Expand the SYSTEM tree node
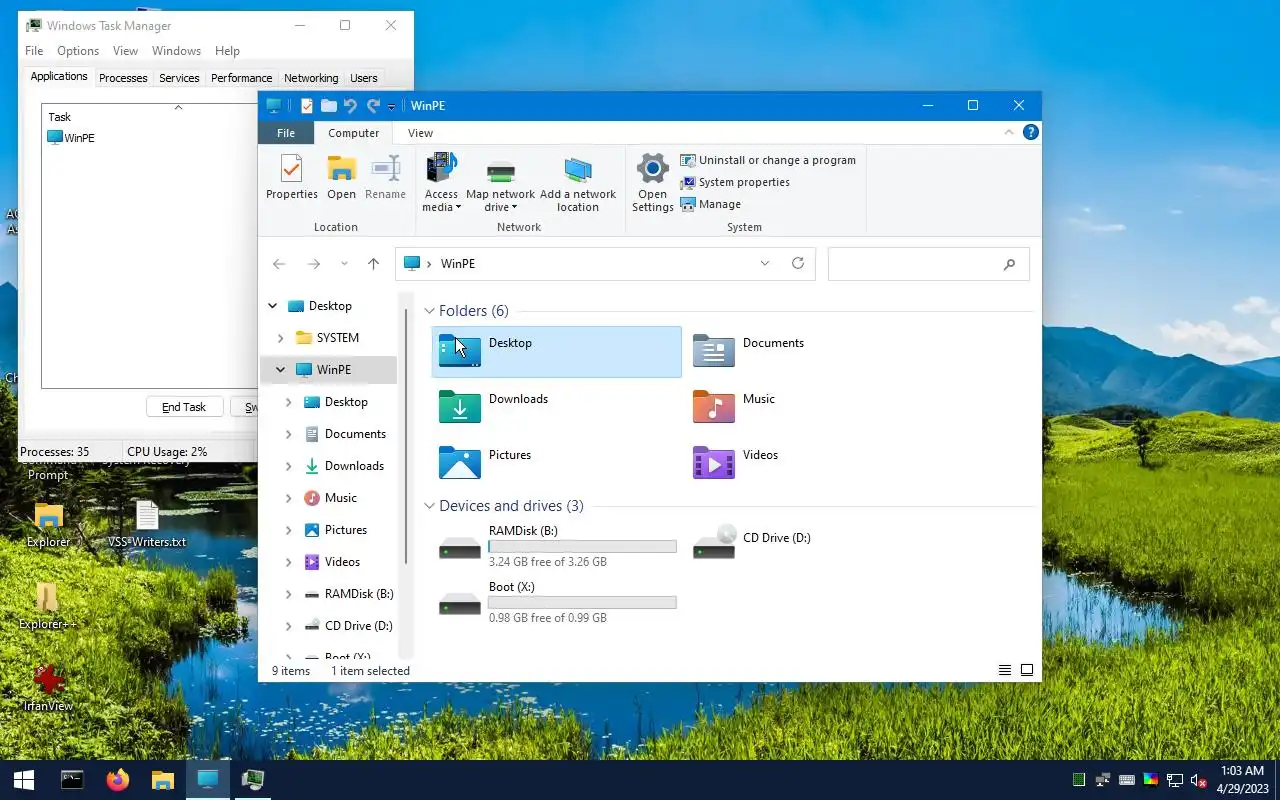 click(x=280, y=338)
